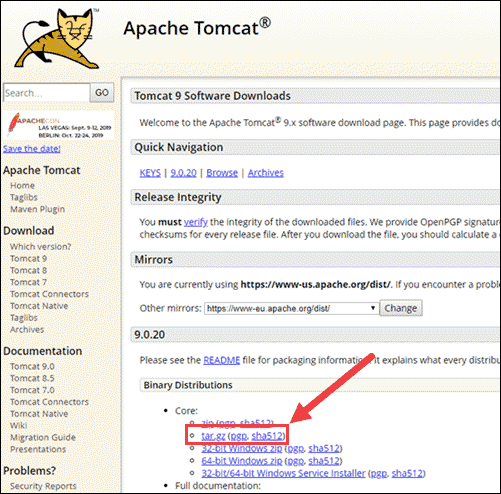Image resolution: width=501 pixels, height=494 pixels.
Task: Jump to 9.0.20 via quick navigation
Action: click(x=183, y=173)
